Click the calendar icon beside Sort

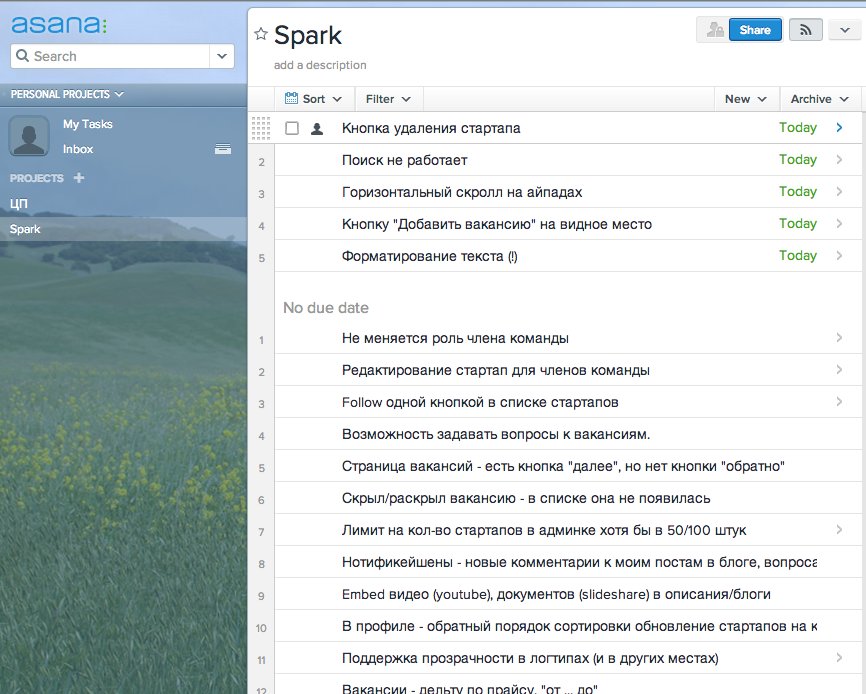tap(291, 99)
